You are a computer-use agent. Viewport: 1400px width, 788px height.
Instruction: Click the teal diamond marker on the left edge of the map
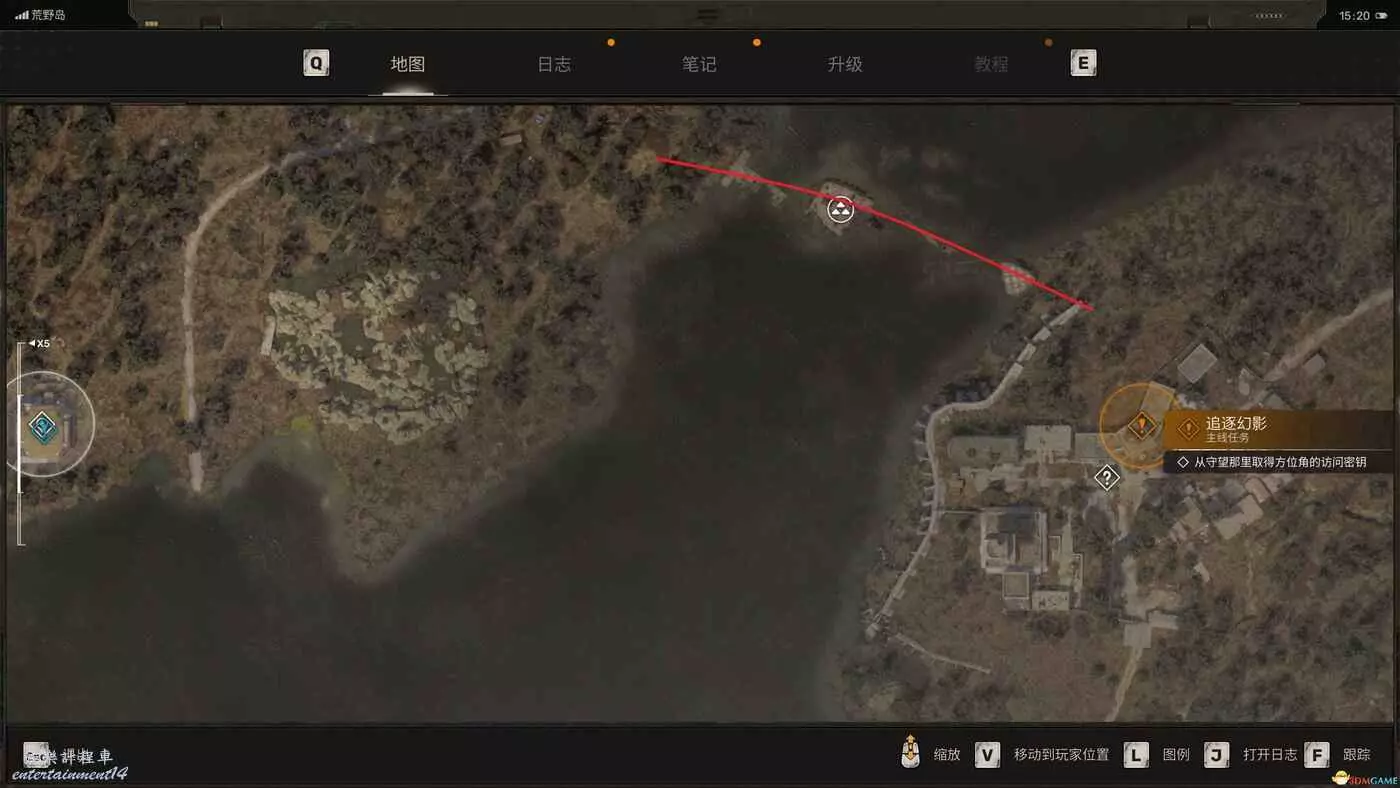[x=42, y=427]
